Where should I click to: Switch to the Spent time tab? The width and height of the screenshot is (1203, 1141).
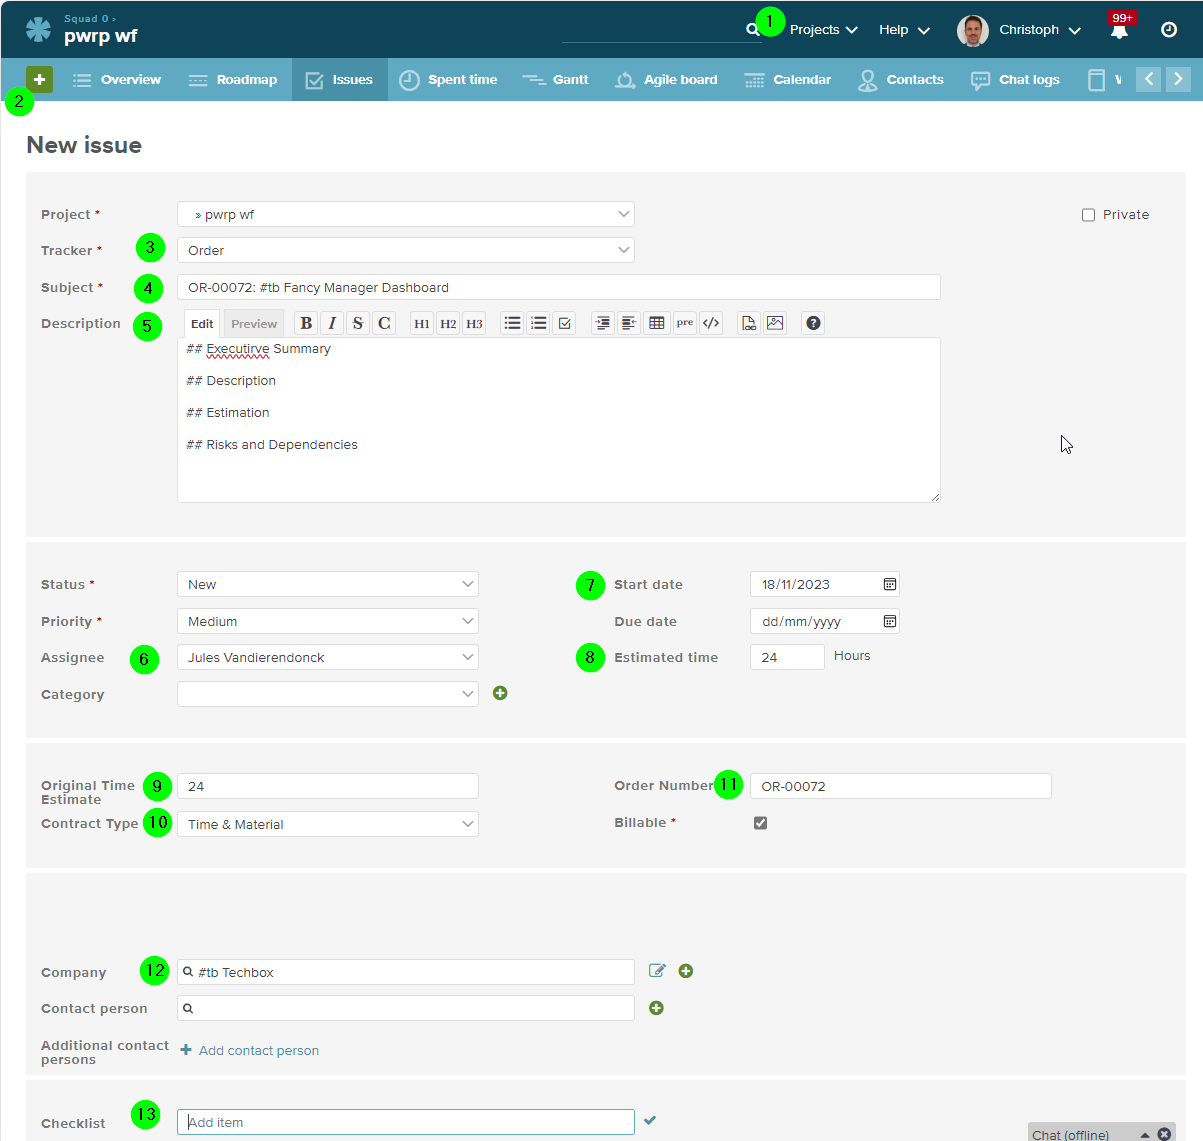point(448,80)
